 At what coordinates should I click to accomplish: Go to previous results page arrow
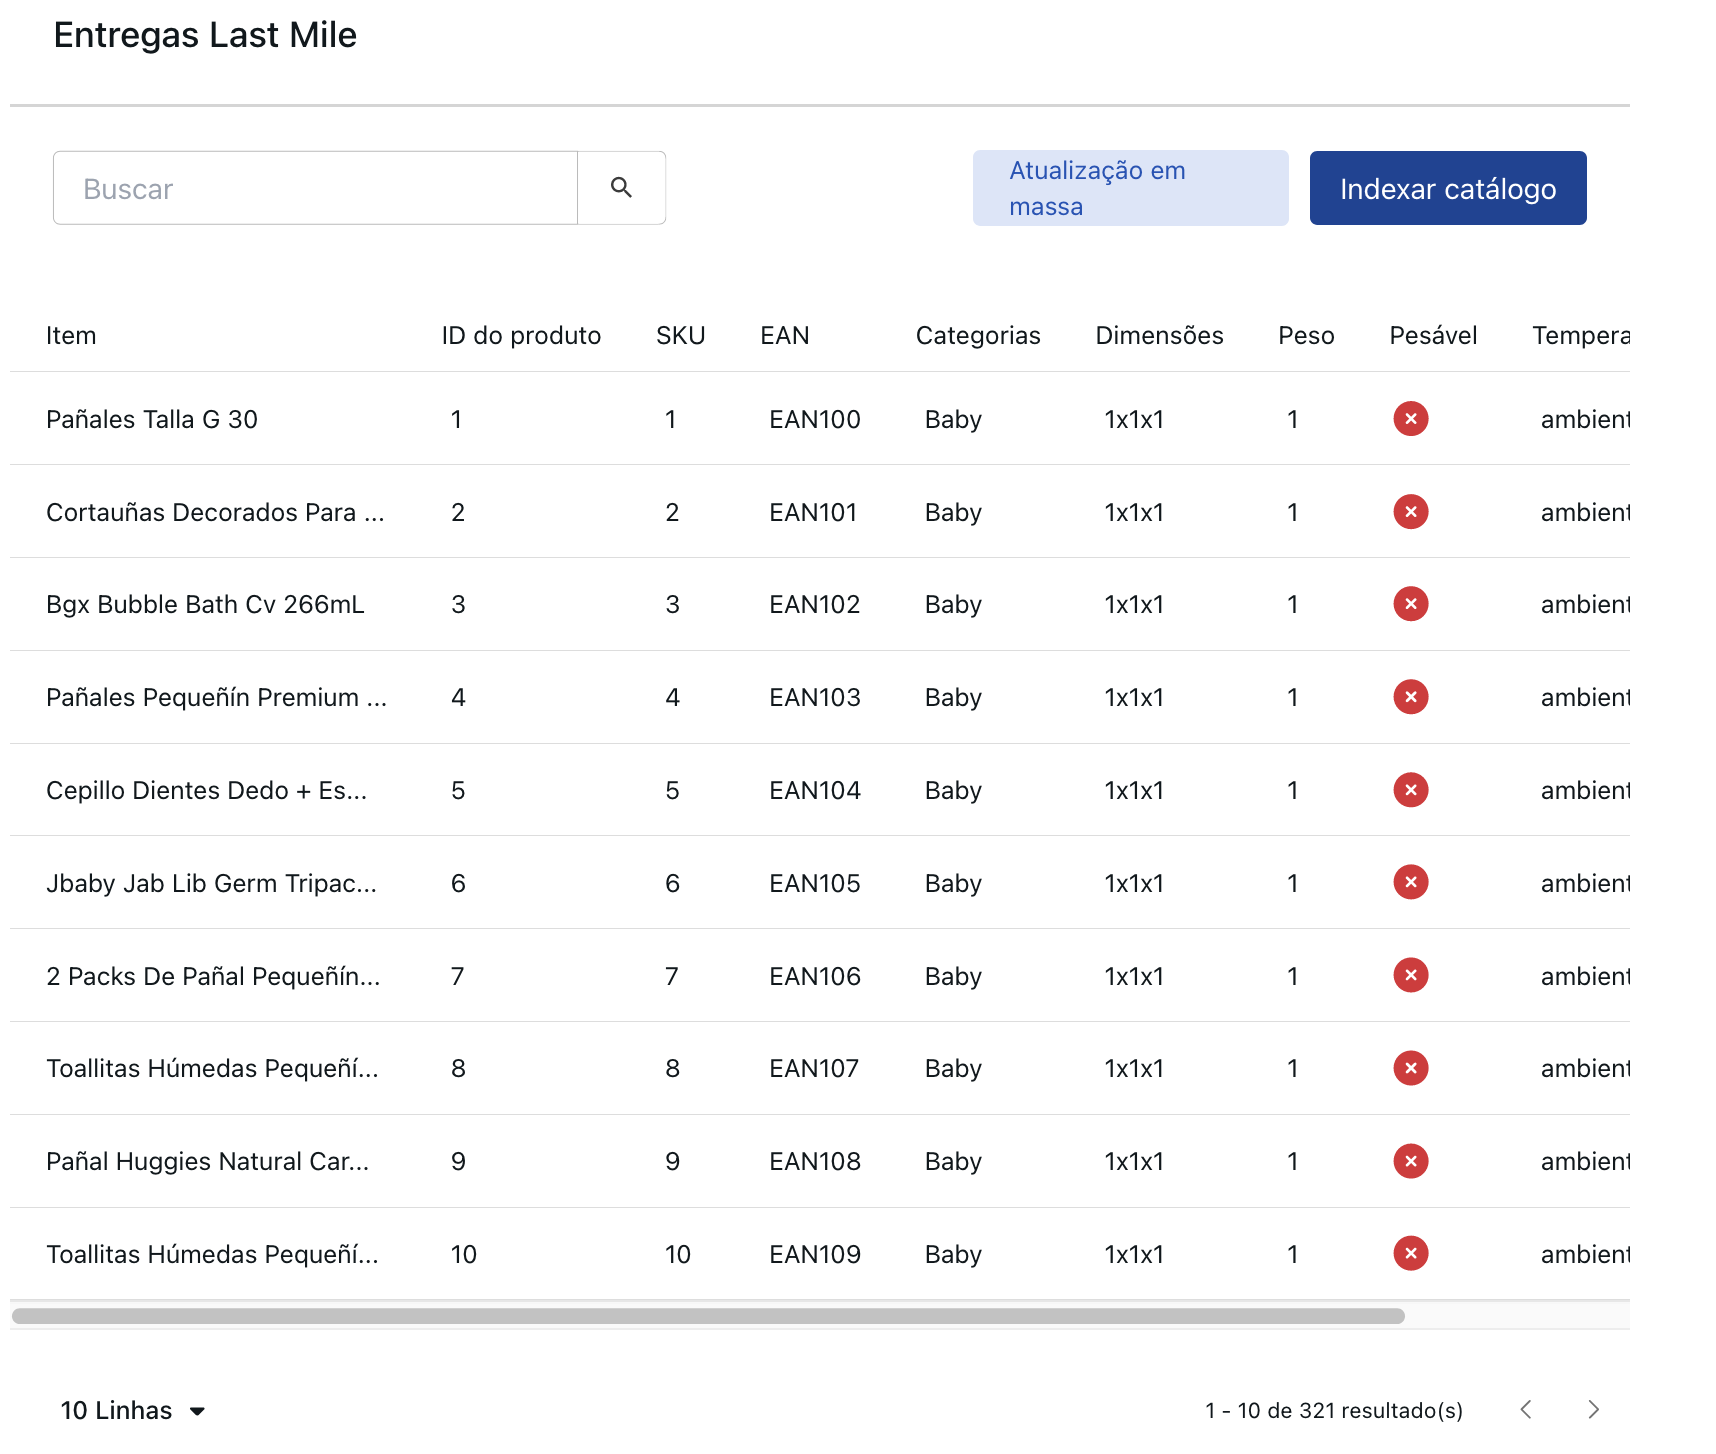(1526, 1410)
